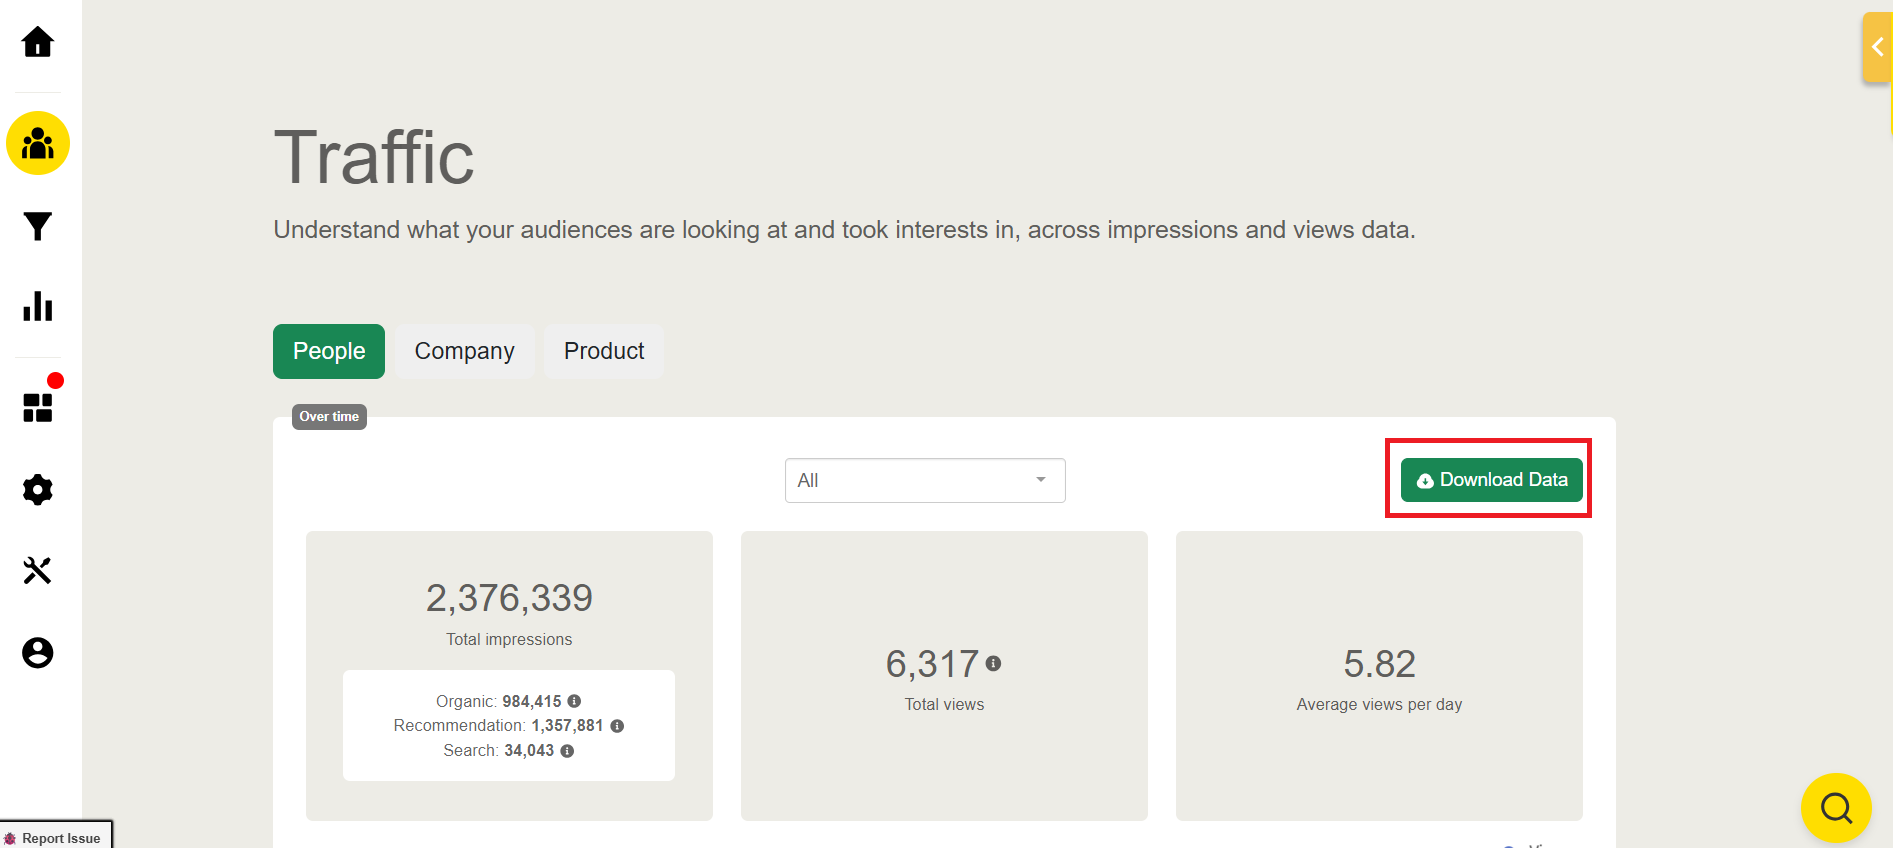Click the info icon beside Search impressions
The width and height of the screenshot is (1893, 848).
[x=567, y=751]
